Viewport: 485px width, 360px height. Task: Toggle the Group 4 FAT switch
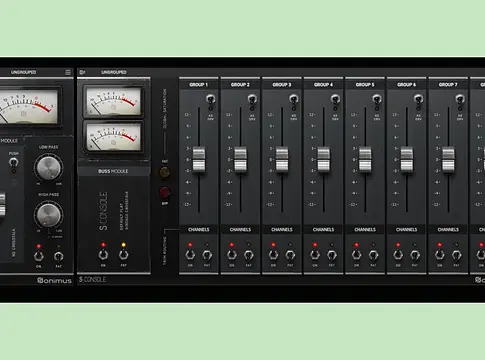332,255
